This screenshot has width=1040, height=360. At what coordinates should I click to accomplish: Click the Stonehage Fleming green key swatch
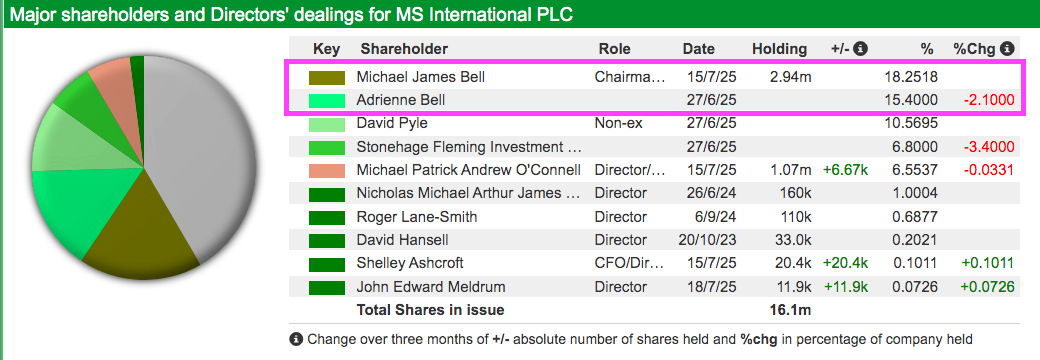point(327,147)
